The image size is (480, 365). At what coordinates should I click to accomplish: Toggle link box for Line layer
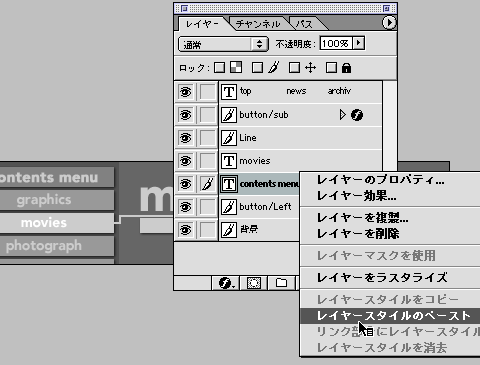coord(207,138)
